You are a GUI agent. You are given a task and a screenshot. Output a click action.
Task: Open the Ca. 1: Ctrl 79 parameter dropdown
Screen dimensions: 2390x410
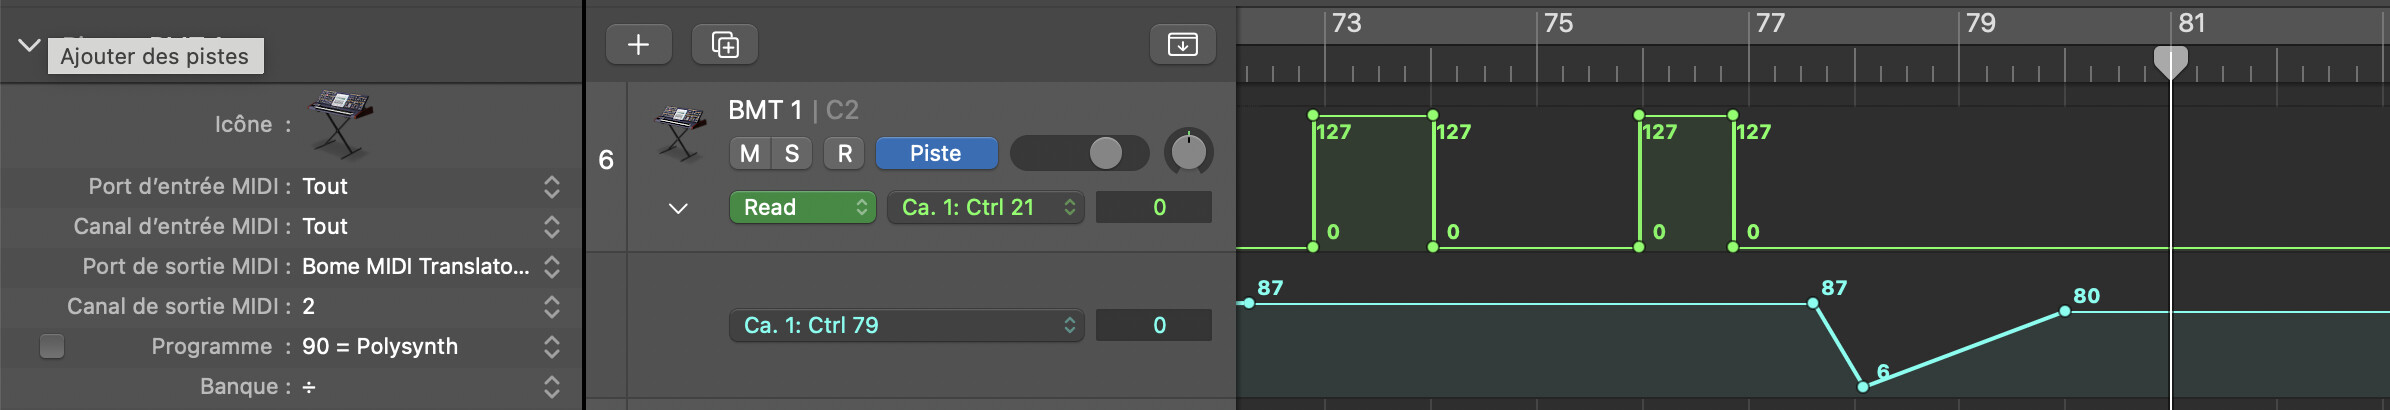[906, 325]
